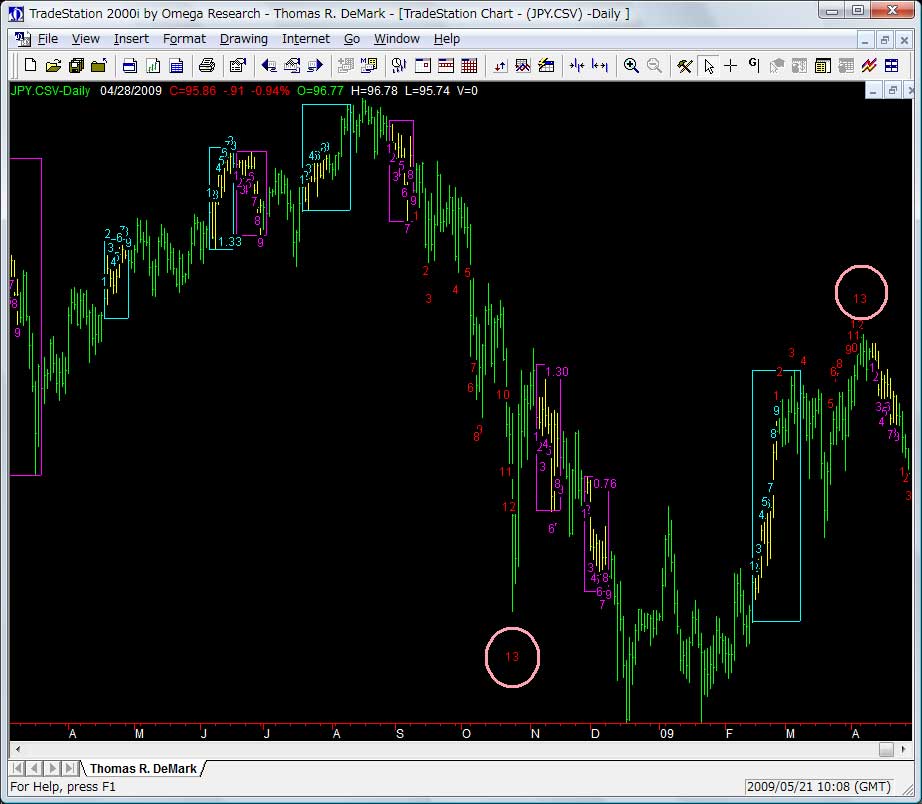This screenshot has width=922, height=804.
Task: Open the Format menu
Action: tap(184, 39)
